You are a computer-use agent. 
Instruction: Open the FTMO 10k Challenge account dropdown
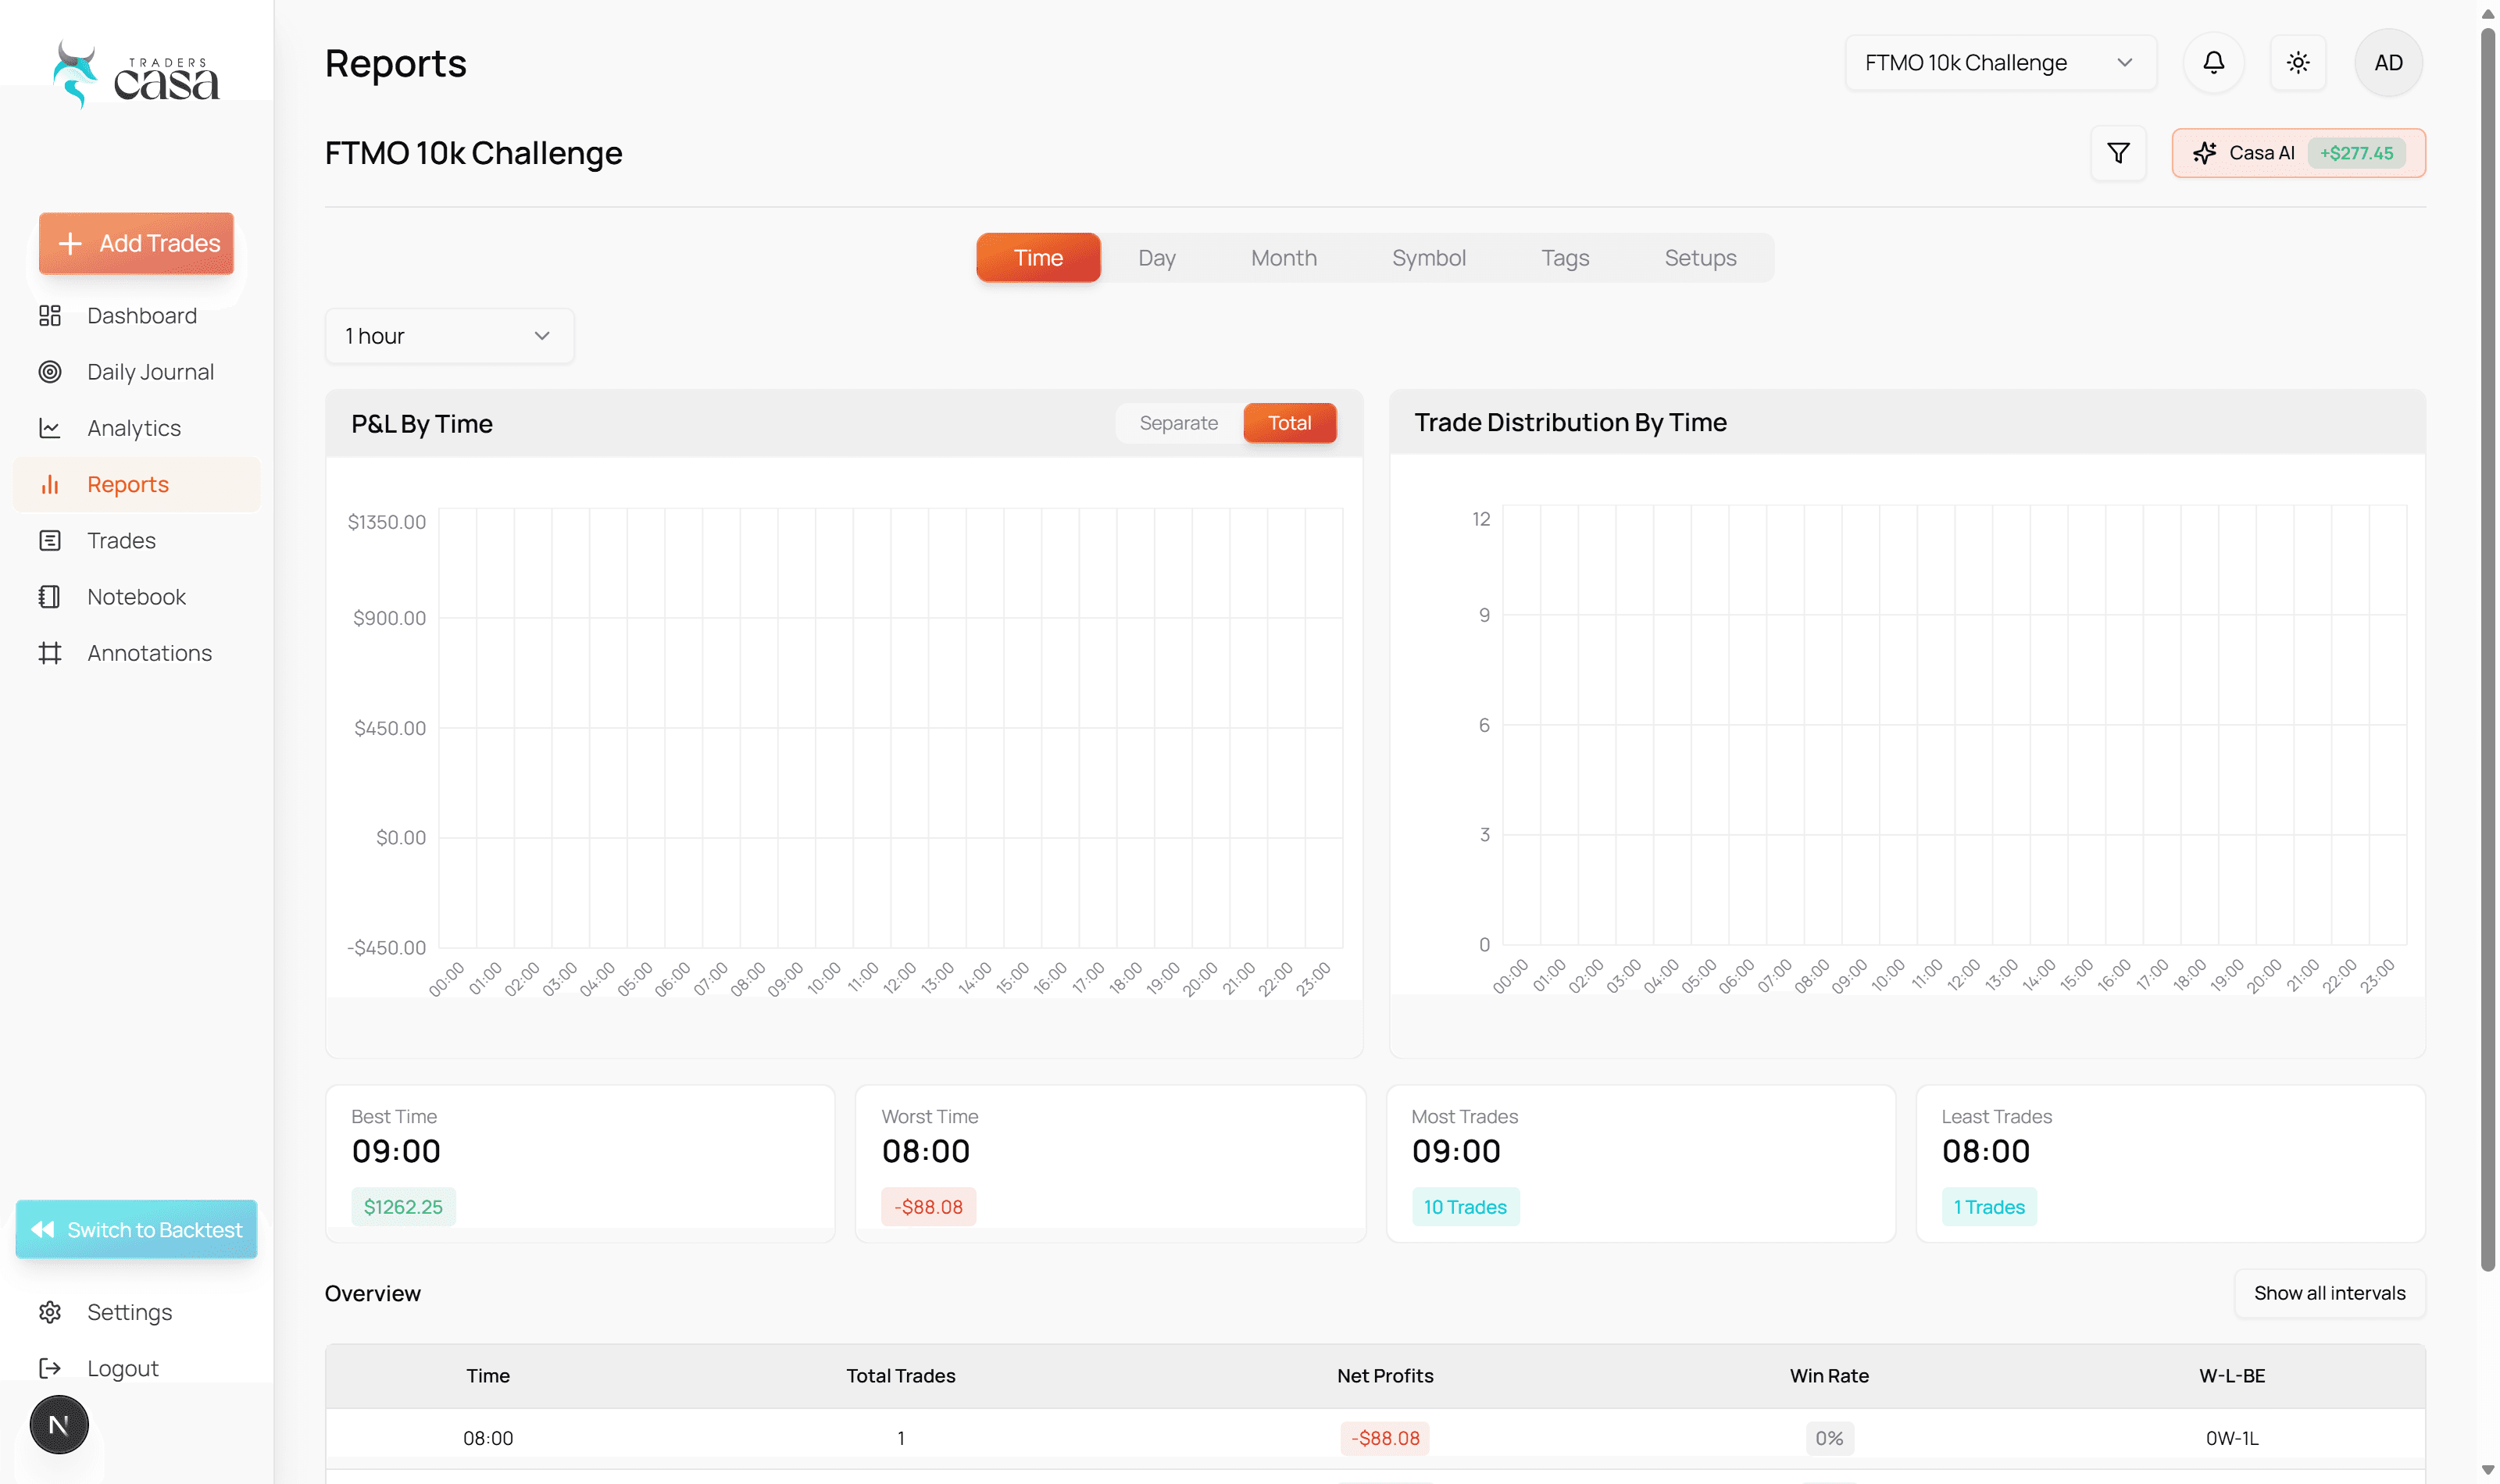point(2000,62)
